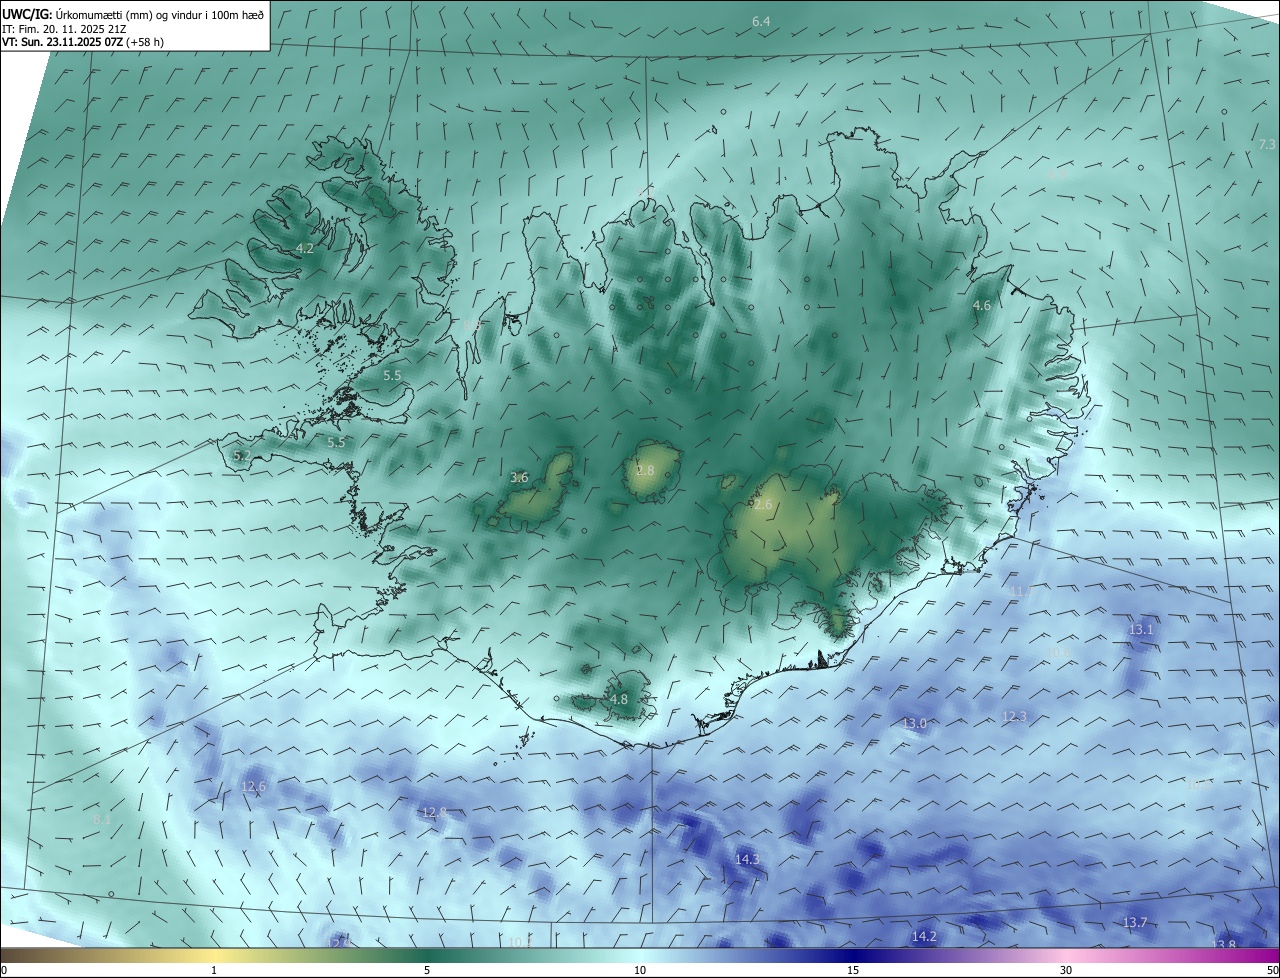Image resolution: width=1280 pixels, height=978 pixels.
Task: Click the 30 tick on color scale
Action: [x=1066, y=970]
